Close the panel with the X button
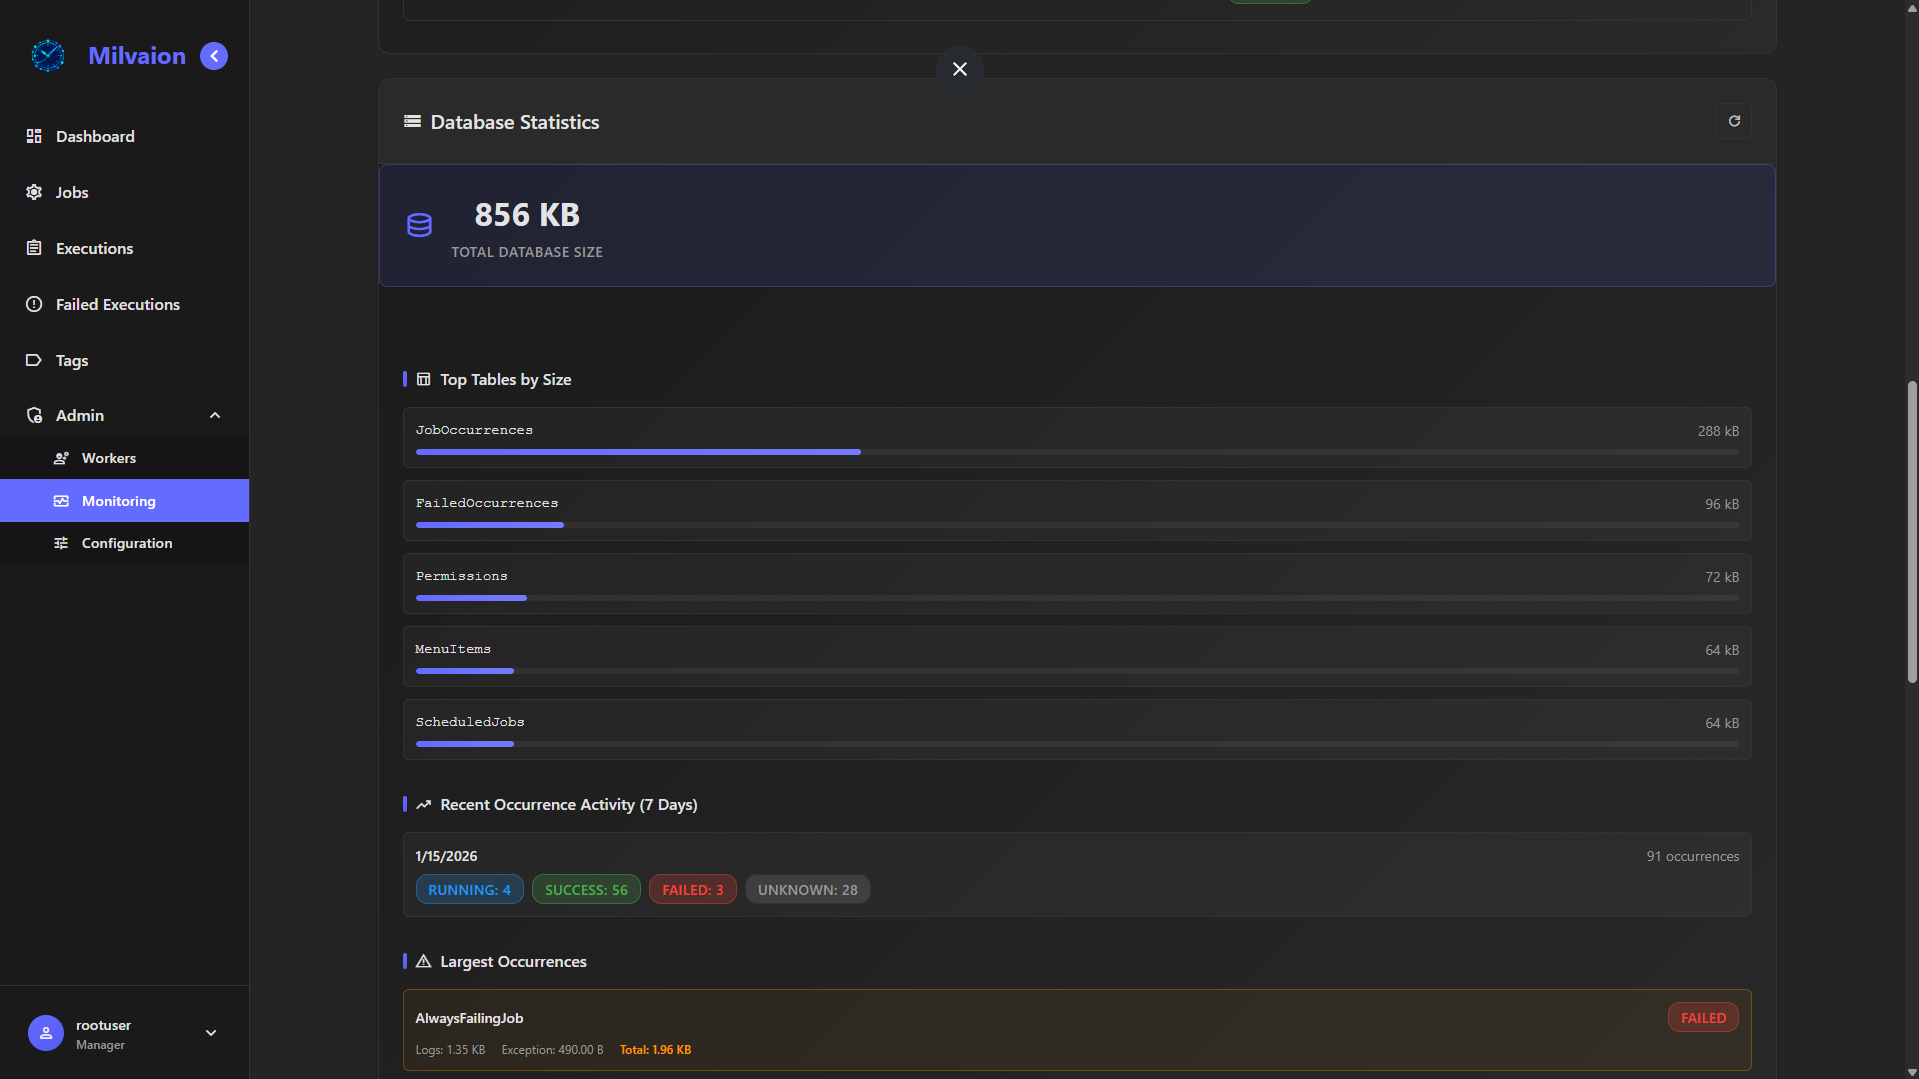The width and height of the screenshot is (1919, 1079). tap(959, 69)
